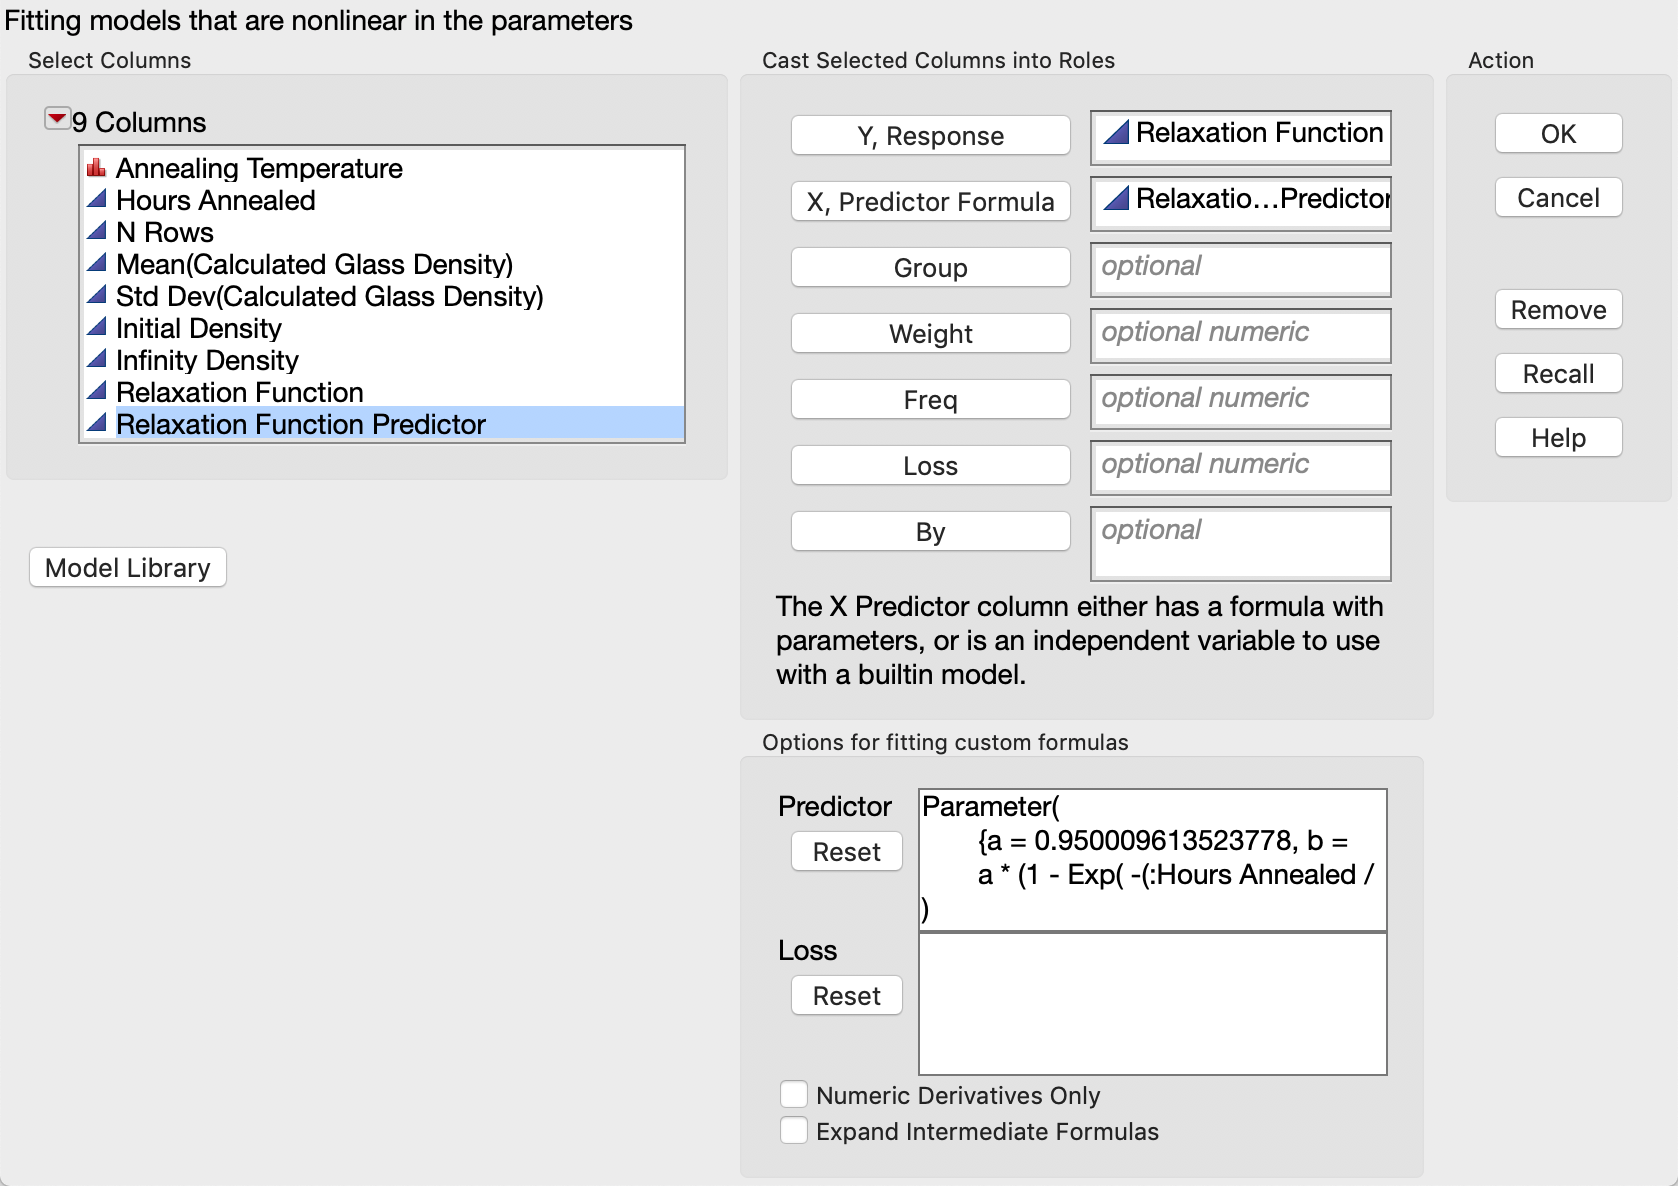1678x1186 pixels.
Task: Assign column to Group role
Action: (x=930, y=268)
